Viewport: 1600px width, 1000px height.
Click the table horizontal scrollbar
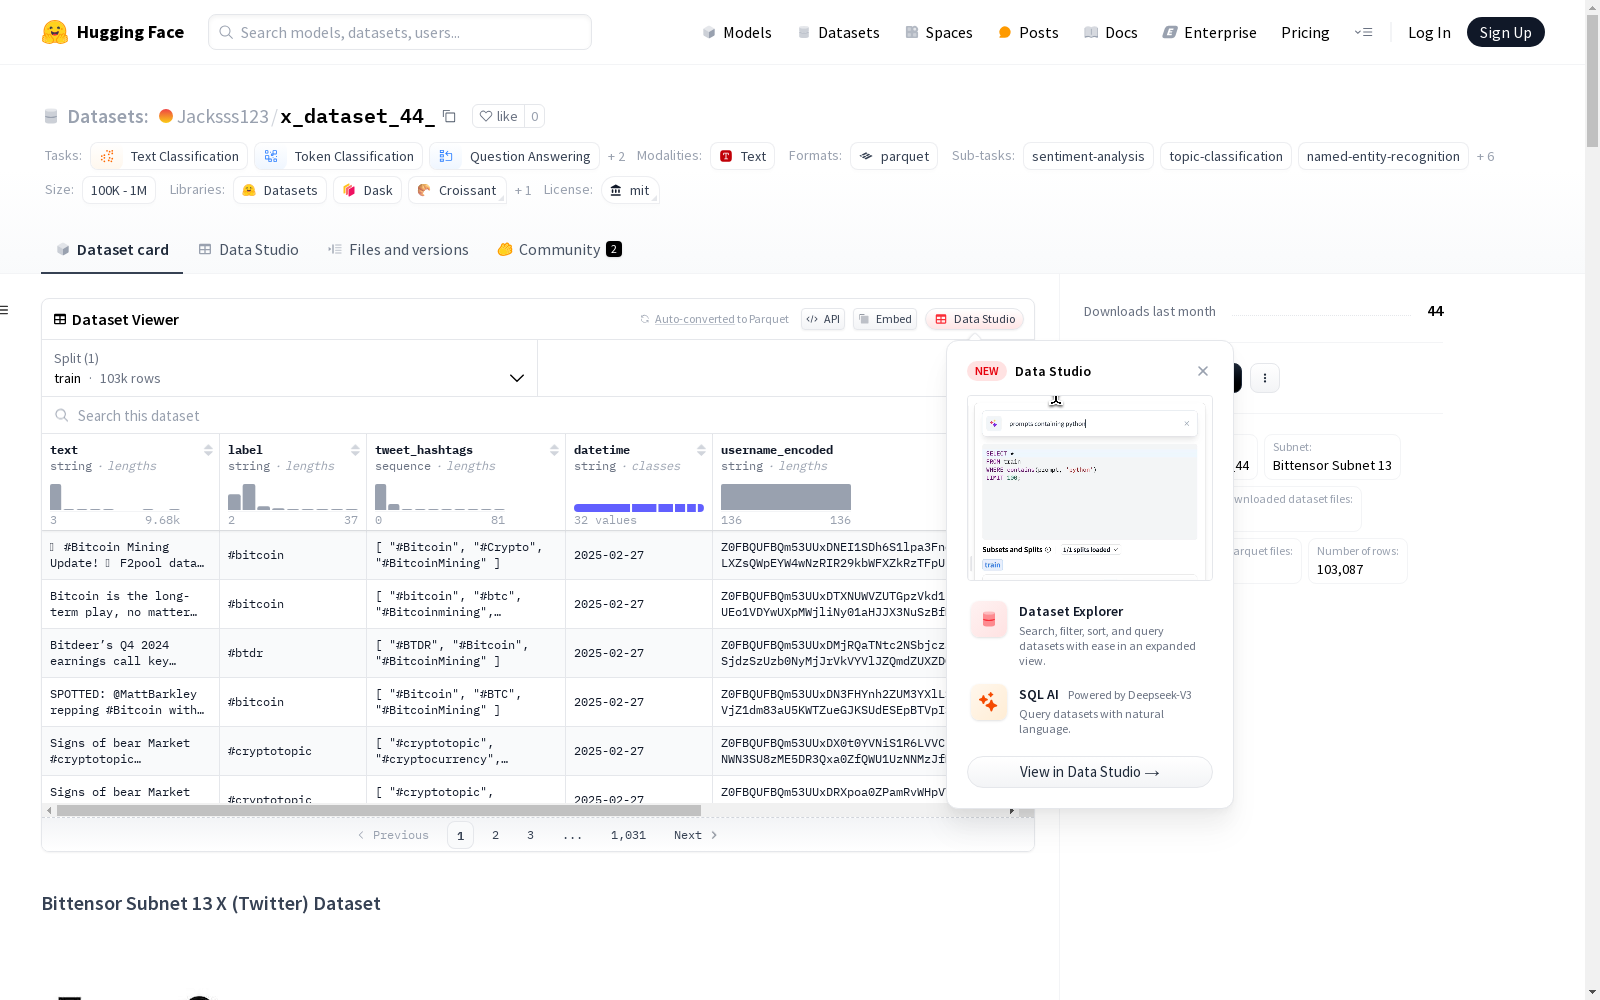coord(379,810)
